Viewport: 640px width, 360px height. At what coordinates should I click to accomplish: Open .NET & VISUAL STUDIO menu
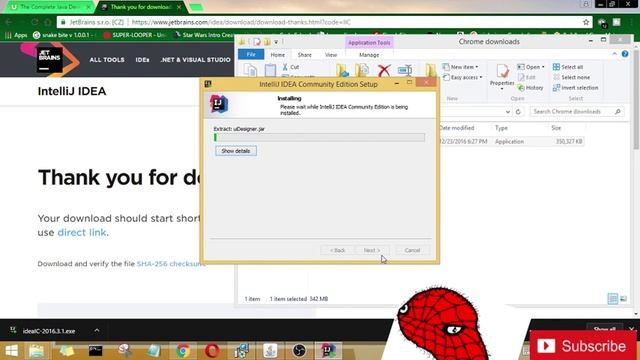[196, 60]
